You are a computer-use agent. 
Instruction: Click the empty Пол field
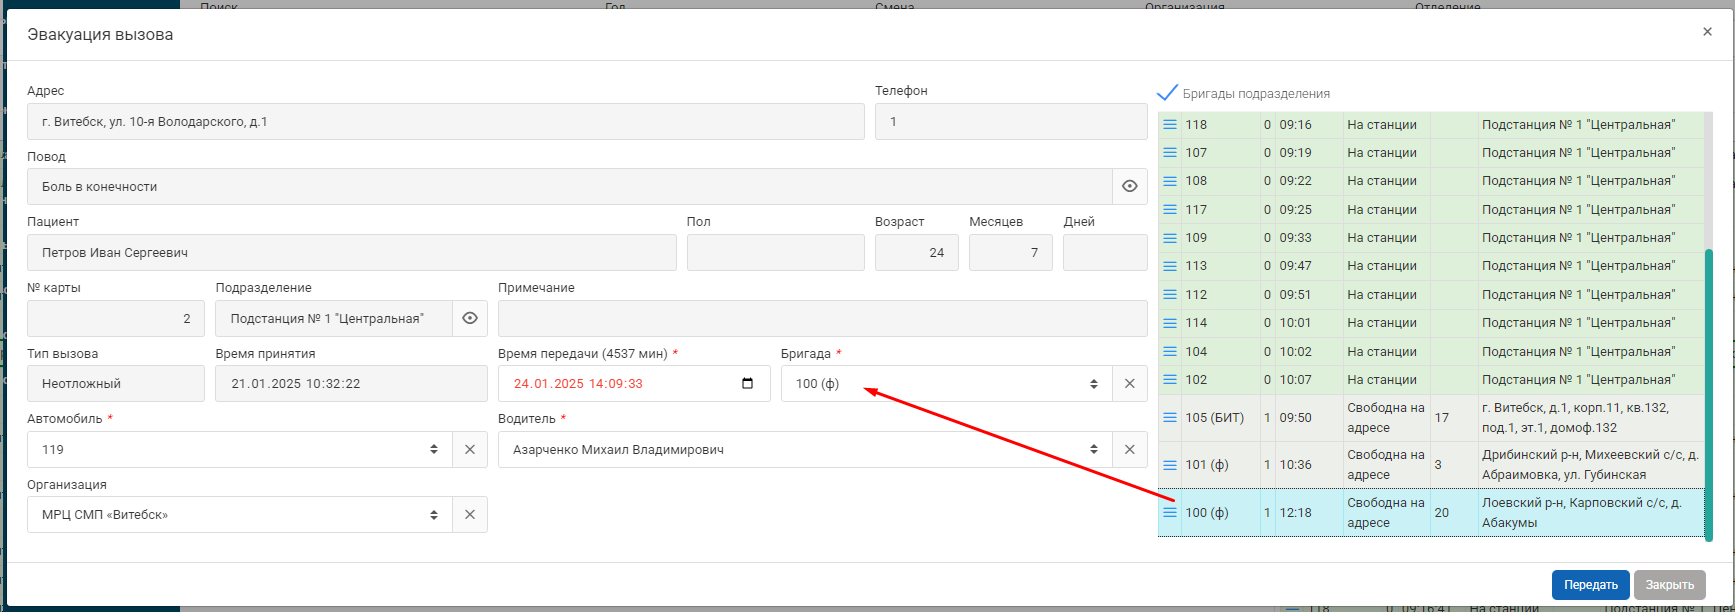pos(776,253)
